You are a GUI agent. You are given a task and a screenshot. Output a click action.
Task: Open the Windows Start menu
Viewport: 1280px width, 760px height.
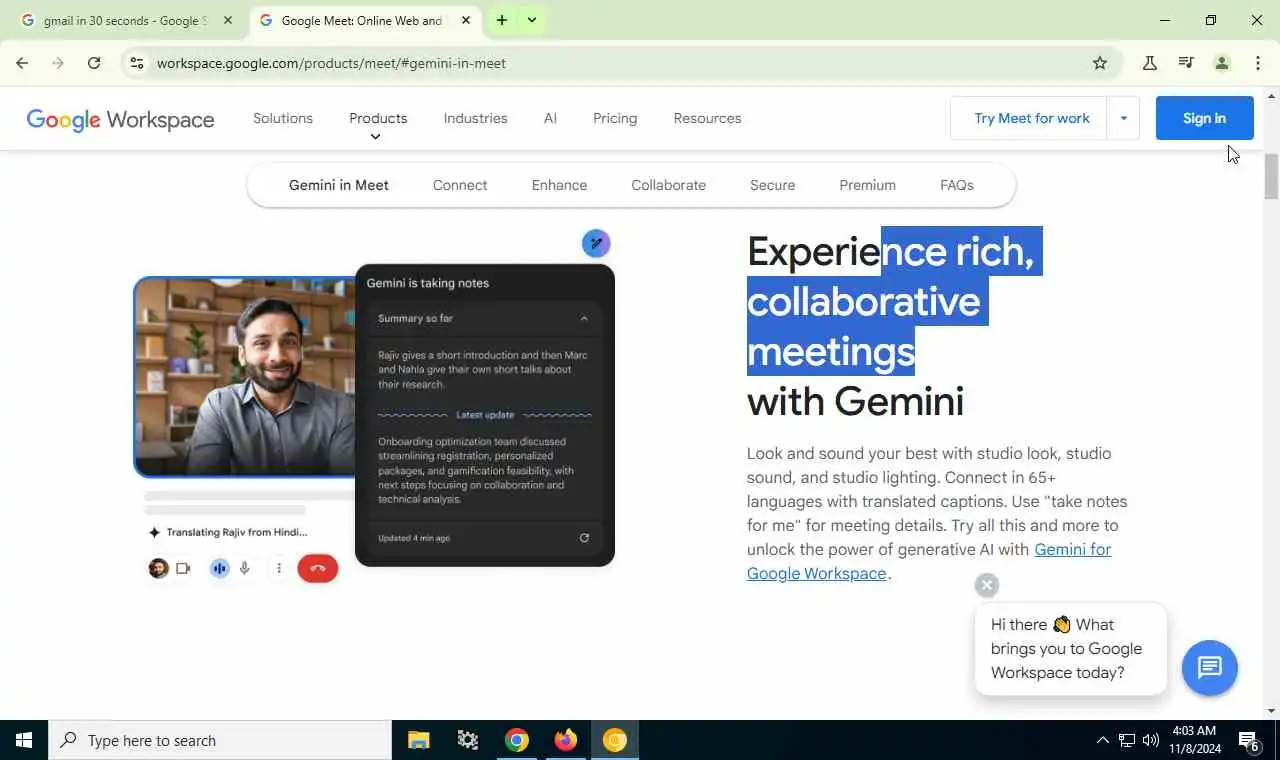(x=24, y=740)
